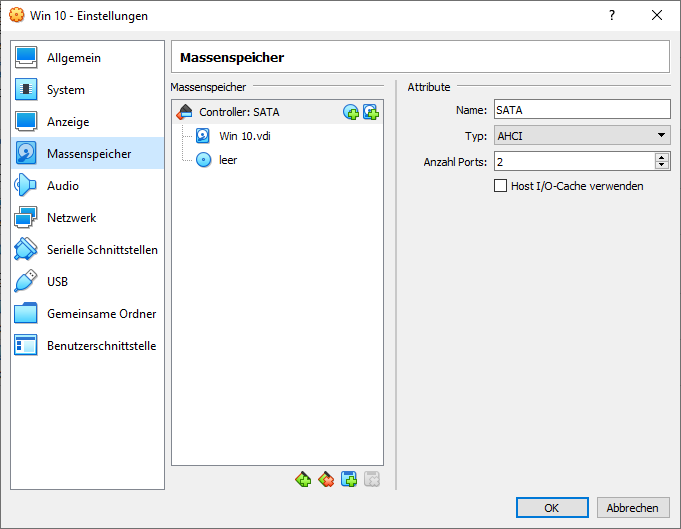Close the Einstellungen dialog
The height and width of the screenshot is (529, 681).
[x=657, y=16]
